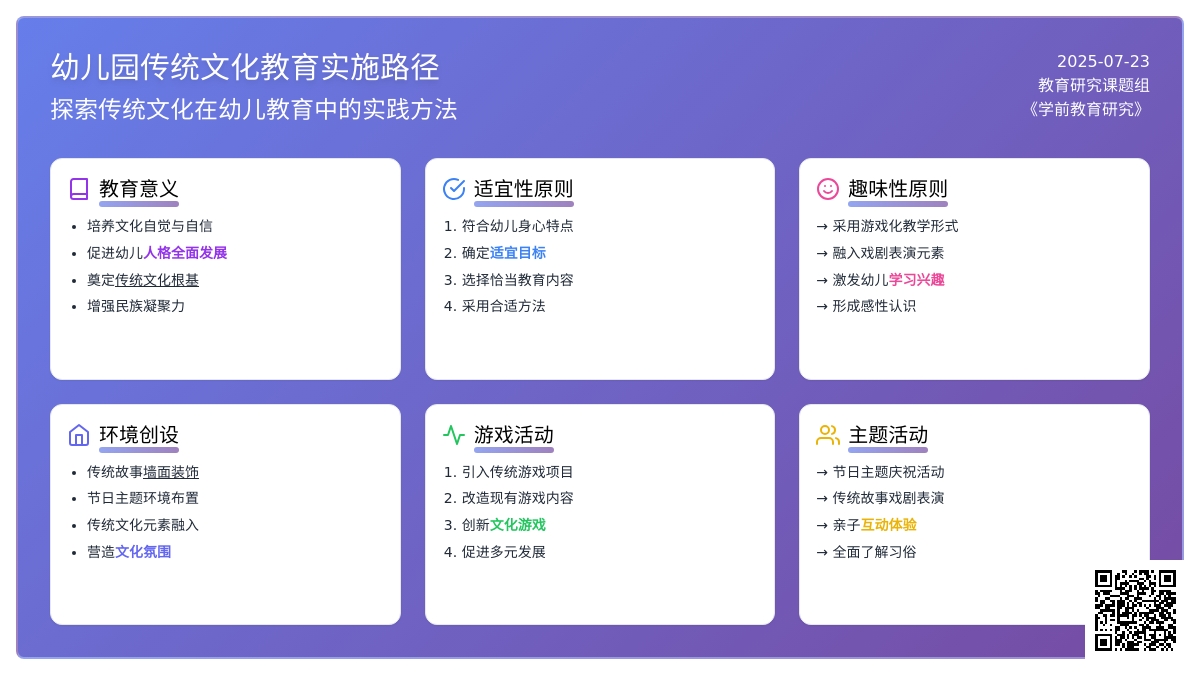The width and height of the screenshot is (1200, 675).
Task: Click the highlighted phrase 人格全面发展
Action: click(x=185, y=253)
